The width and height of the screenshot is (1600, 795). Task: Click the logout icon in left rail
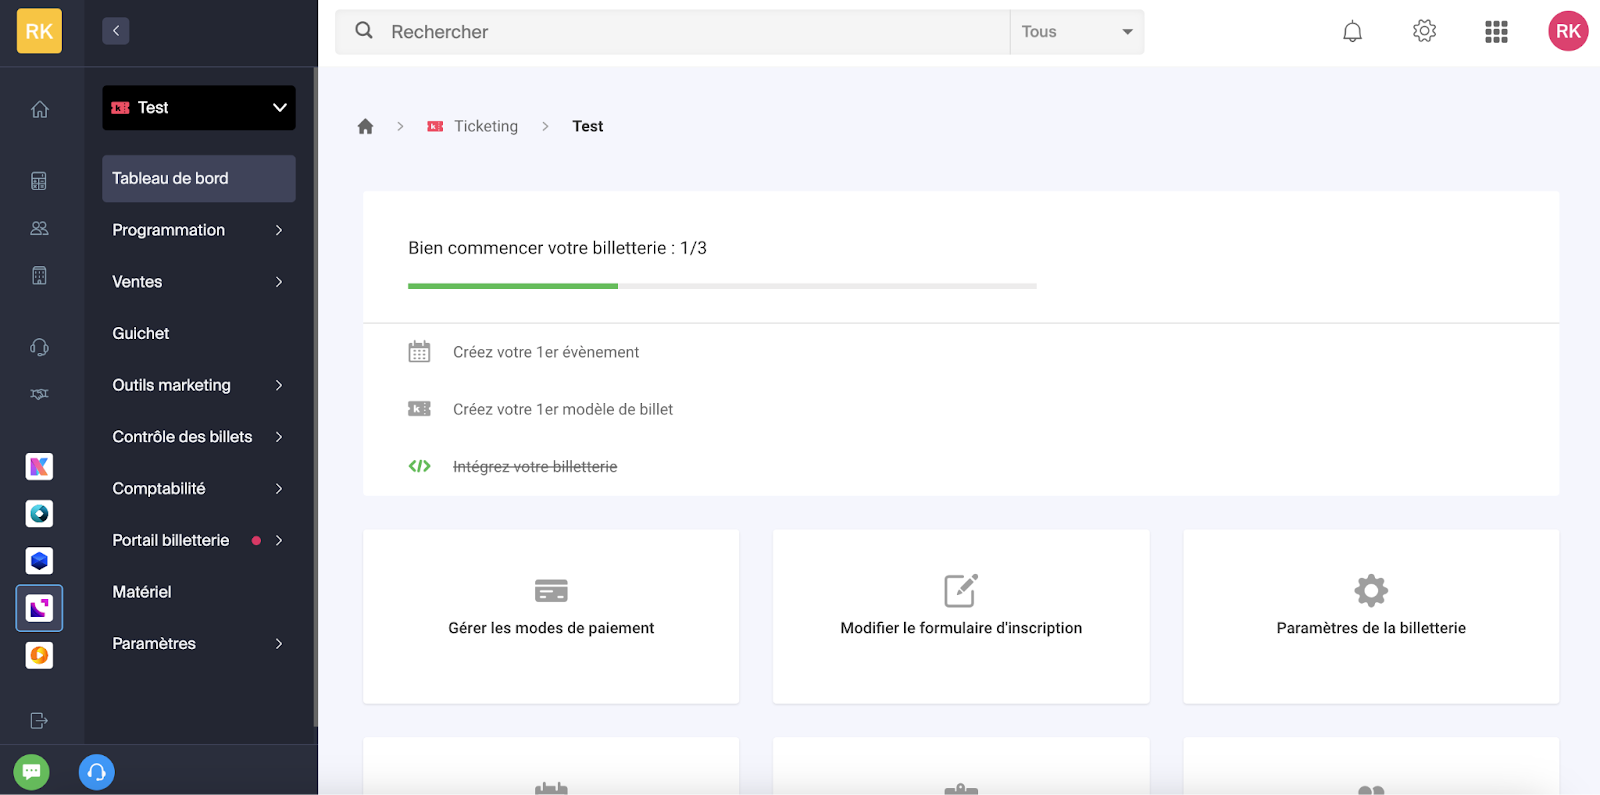coord(39,720)
